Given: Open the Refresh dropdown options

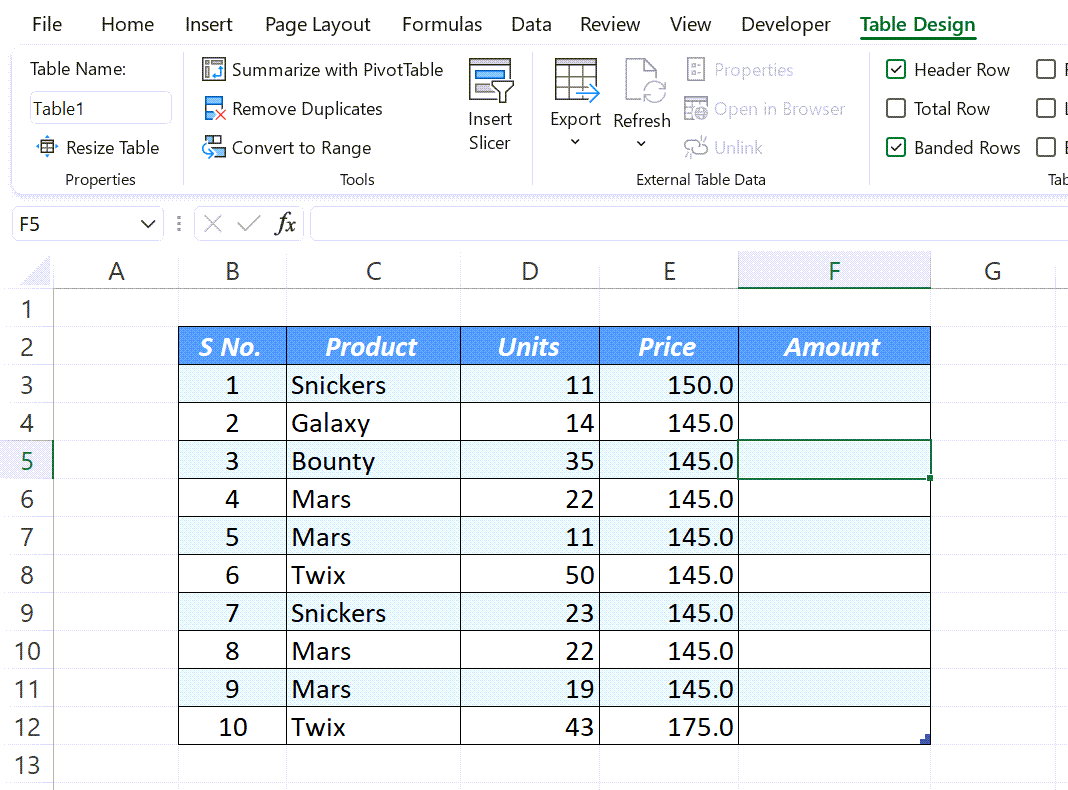Looking at the screenshot, I should tap(641, 143).
